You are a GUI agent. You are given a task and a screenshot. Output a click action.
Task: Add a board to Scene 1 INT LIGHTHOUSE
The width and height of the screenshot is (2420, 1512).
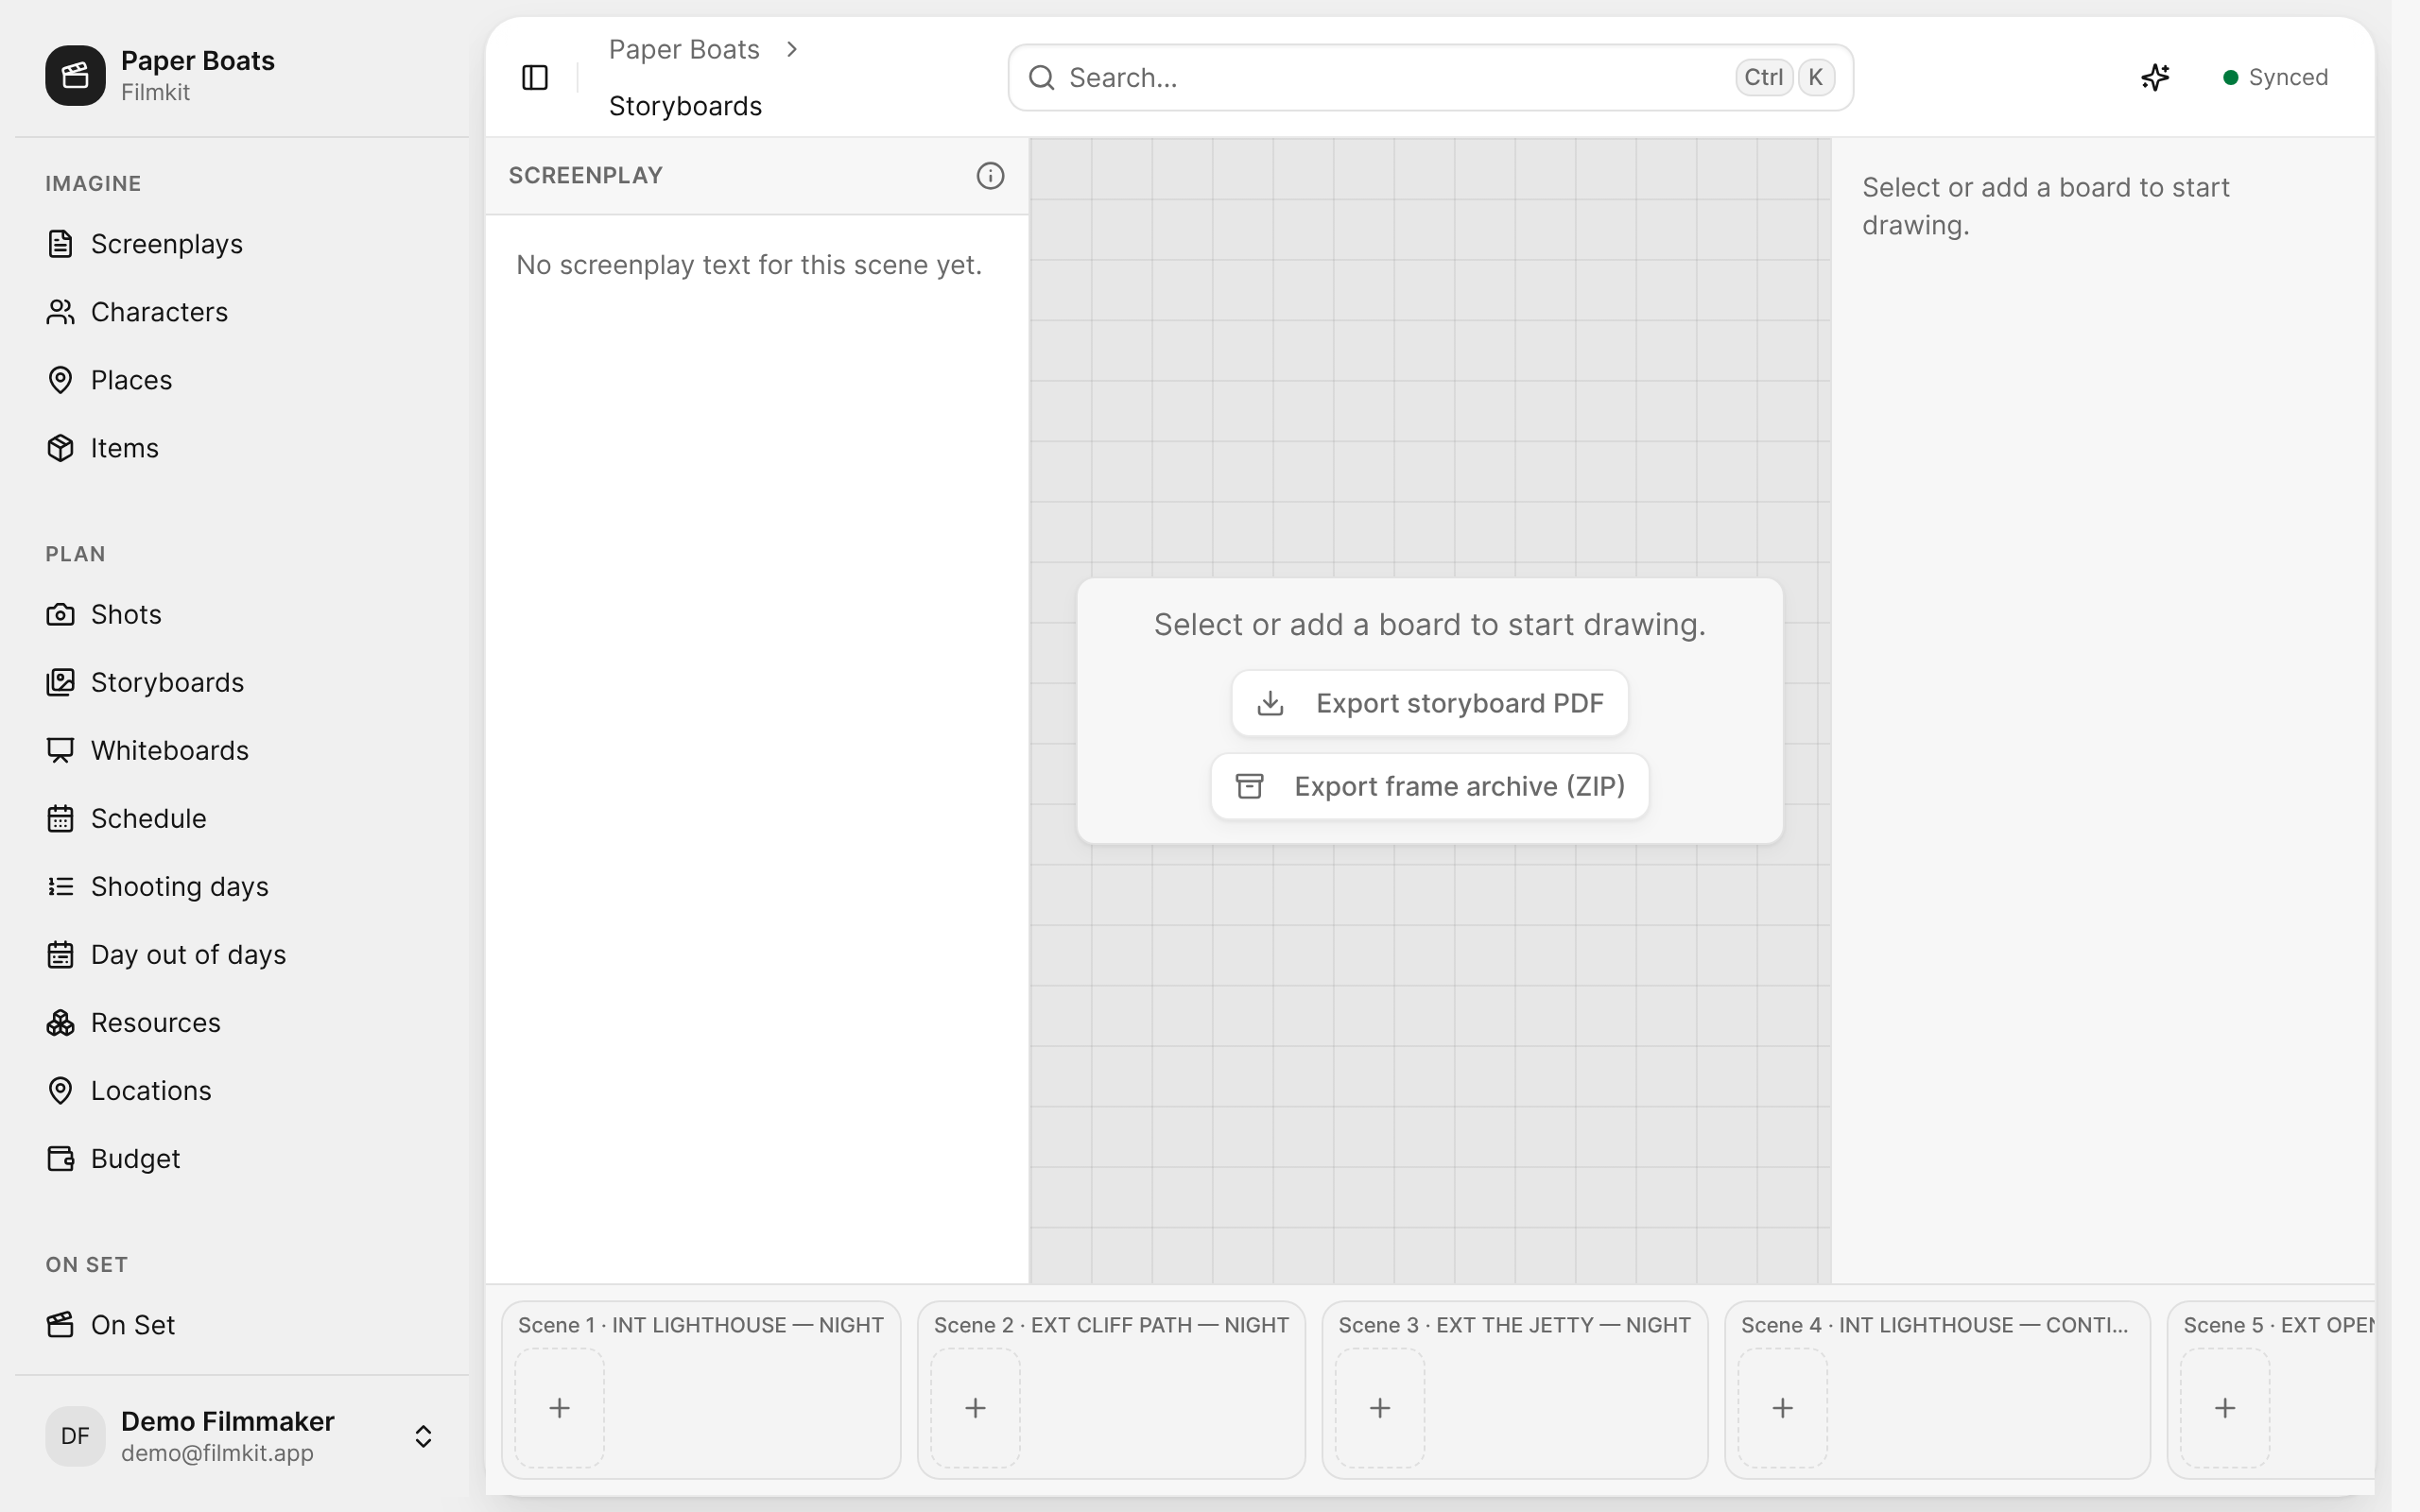[559, 1408]
